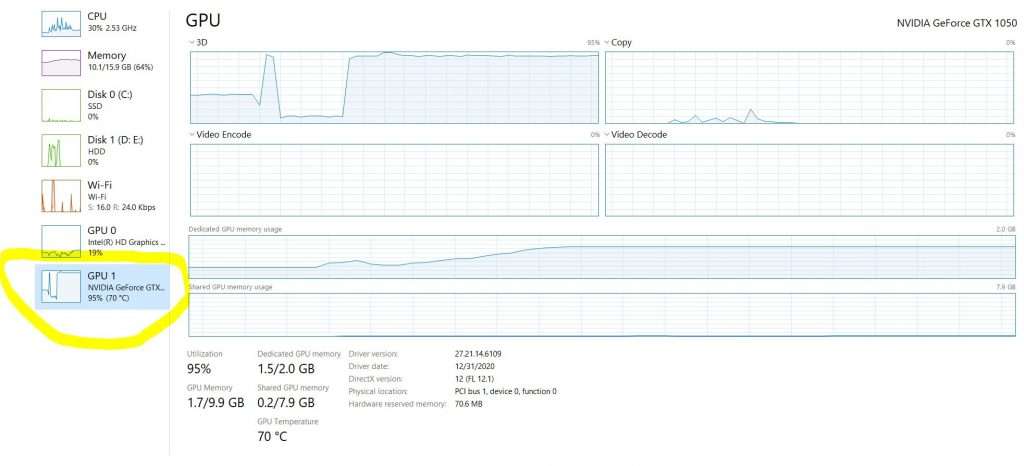Click the GPU Temperature 70 °C reading
Image resolution: width=1024 pixels, height=466 pixels.
[272, 437]
